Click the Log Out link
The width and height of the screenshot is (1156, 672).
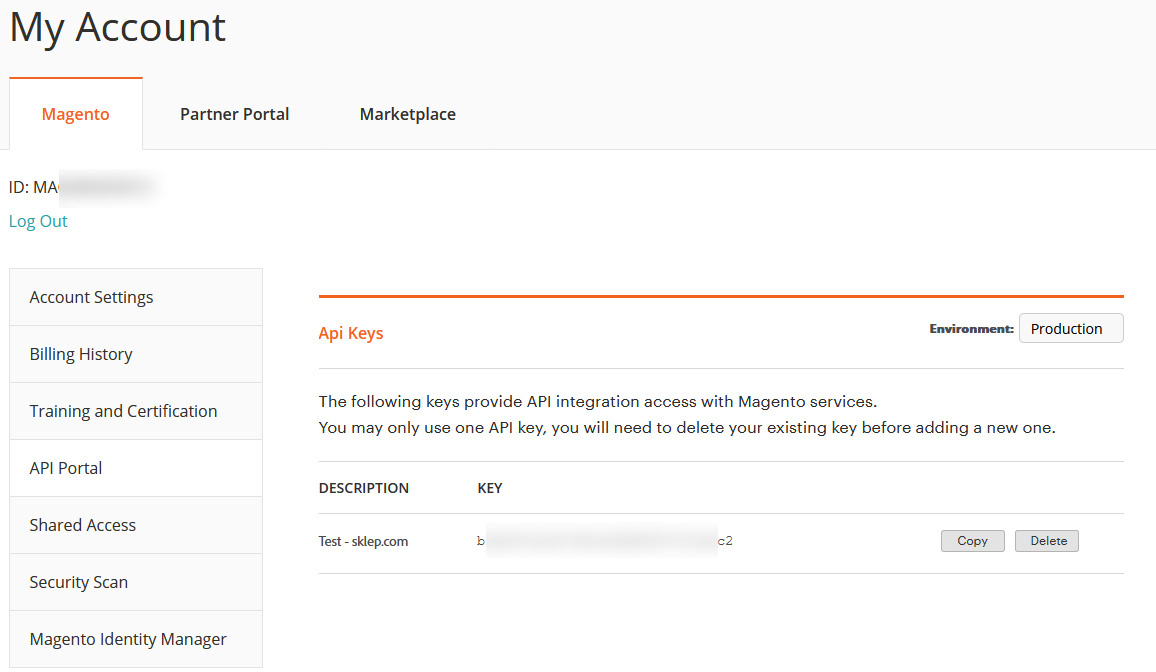pos(38,221)
